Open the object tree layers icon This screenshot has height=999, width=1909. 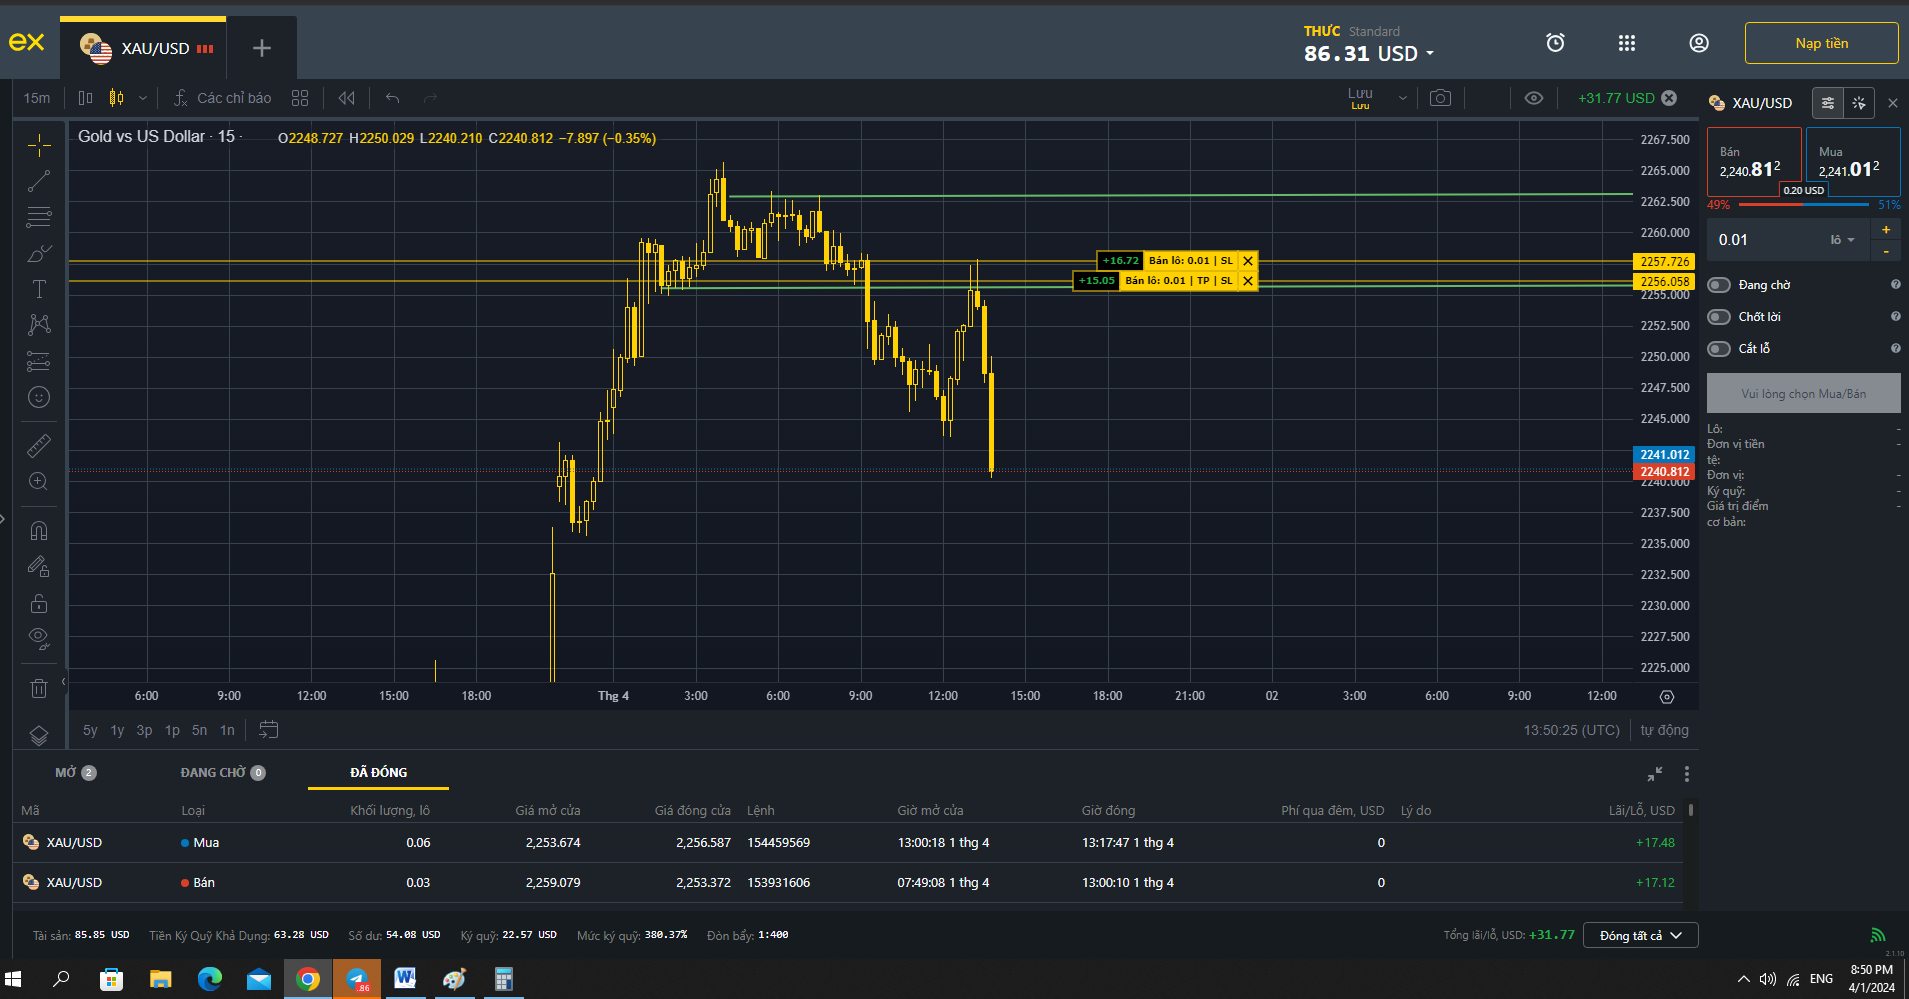click(39, 736)
